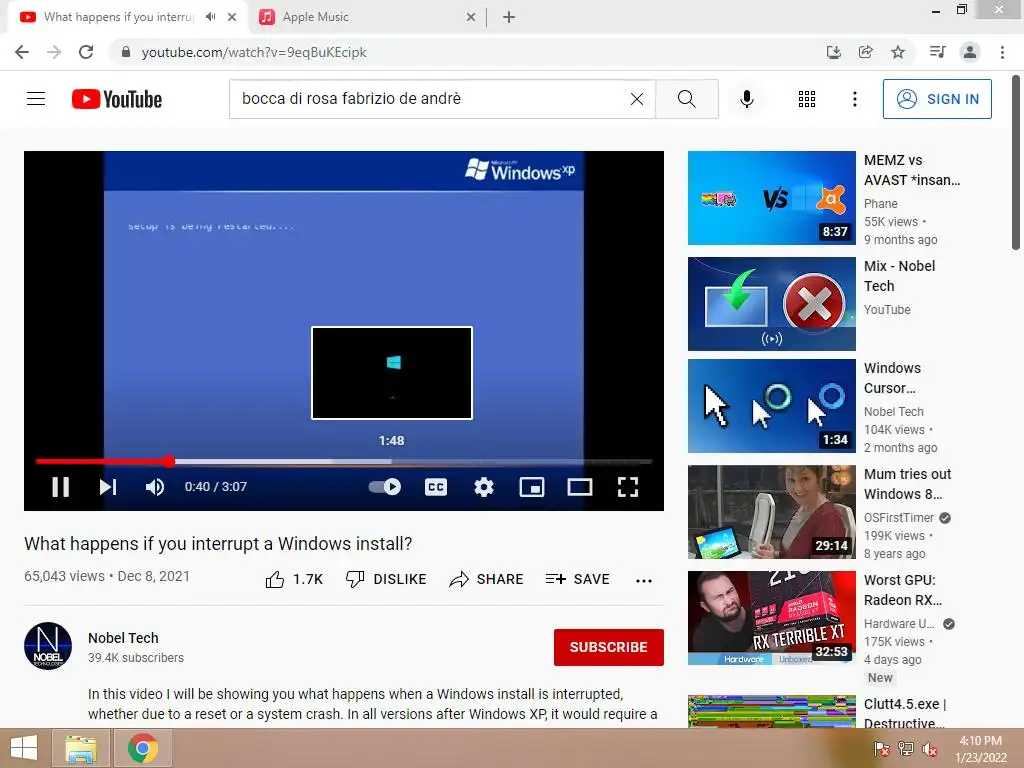1024x768 pixels.
Task: Open File Explorer from the taskbar
Action: (x=81, y=748)
